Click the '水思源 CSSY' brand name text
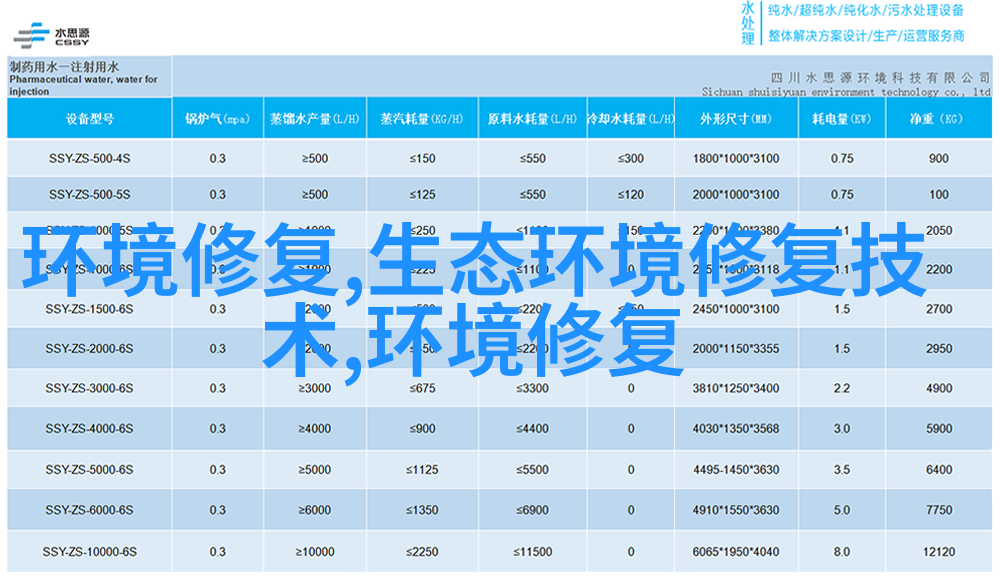The image size is (1000, 581). 71,37
